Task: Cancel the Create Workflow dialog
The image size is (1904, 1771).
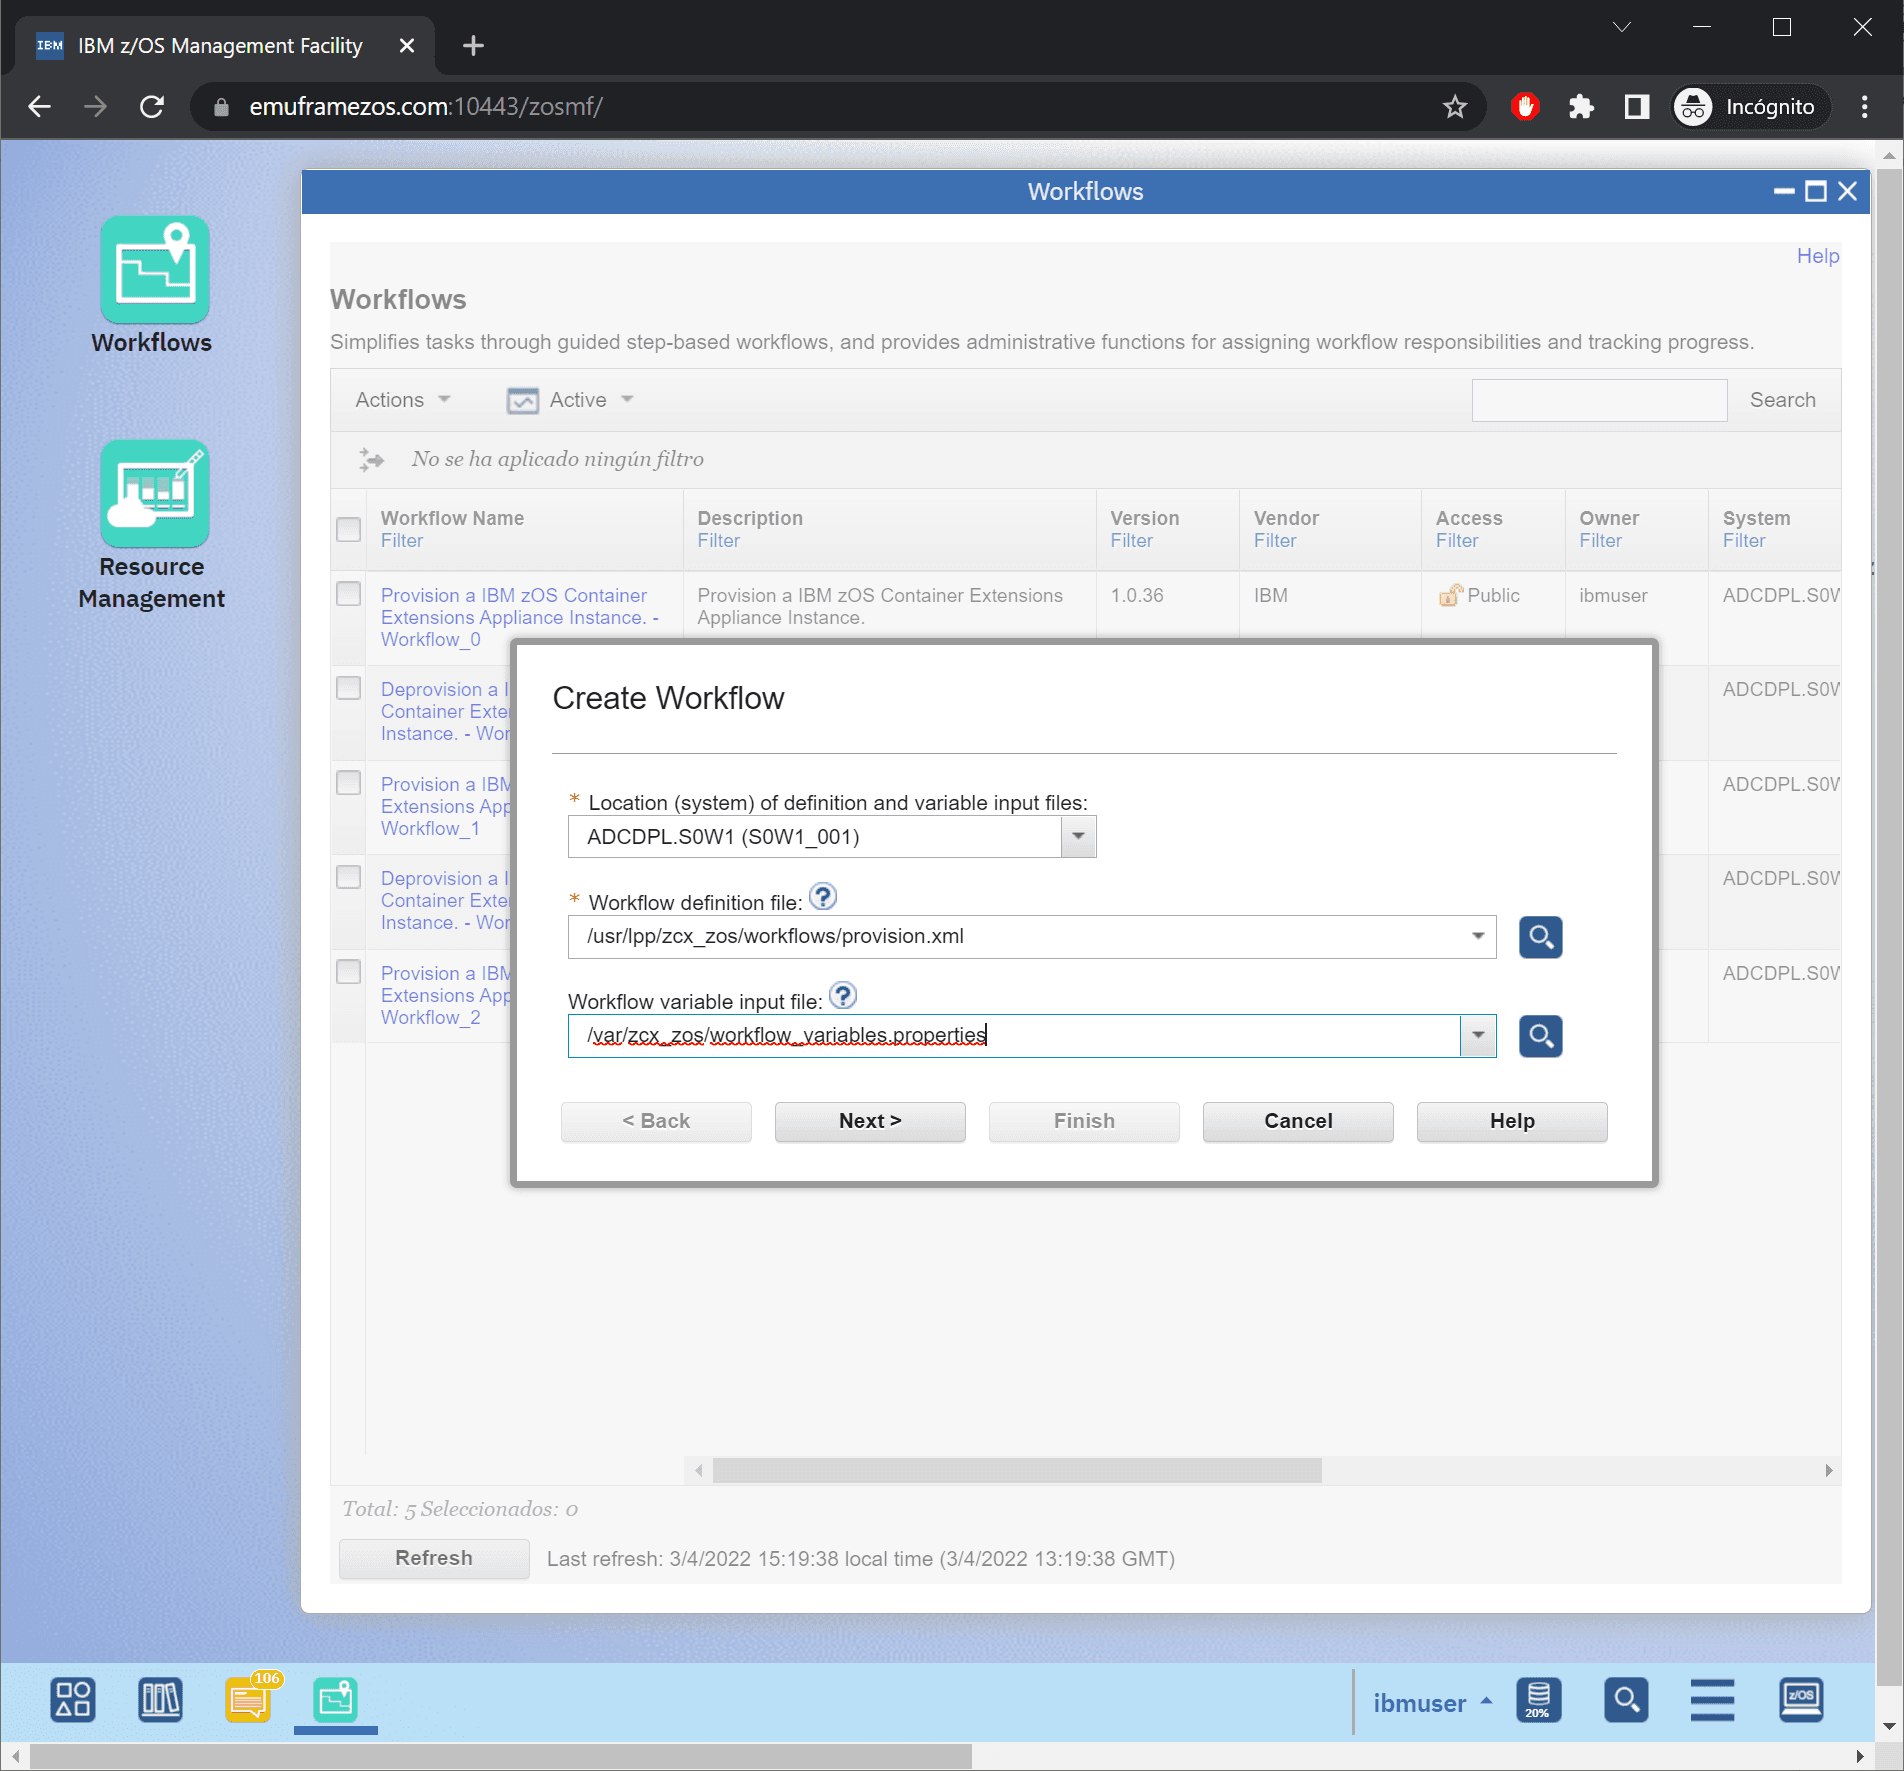Action: (x=1297, y=1121)
